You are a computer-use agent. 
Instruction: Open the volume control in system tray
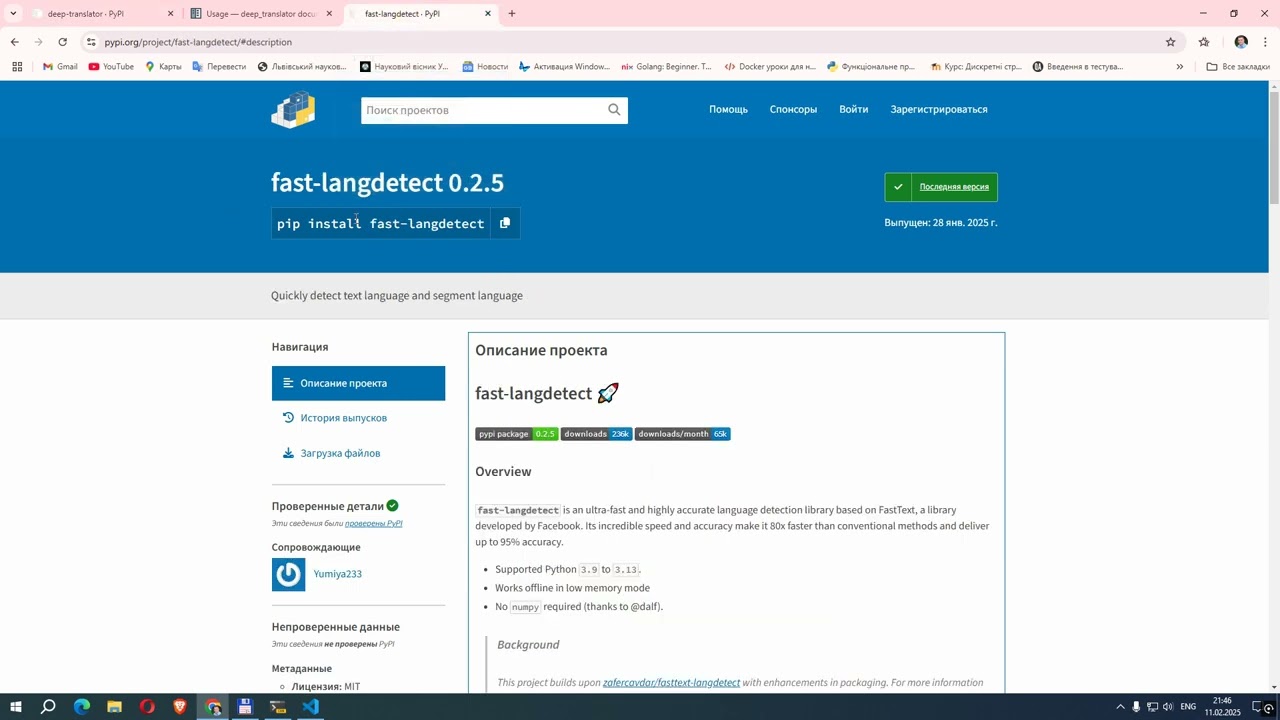1168,707
